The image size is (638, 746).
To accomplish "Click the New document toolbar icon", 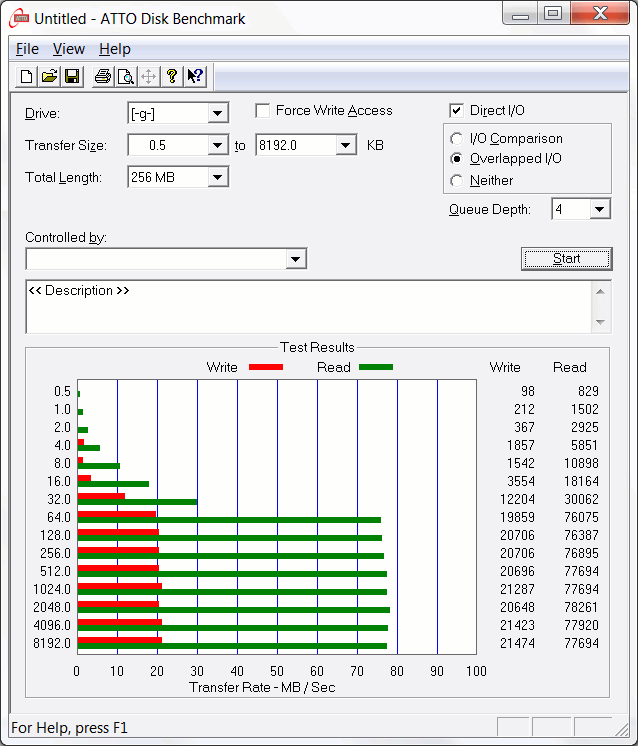I will click(27, 76).
